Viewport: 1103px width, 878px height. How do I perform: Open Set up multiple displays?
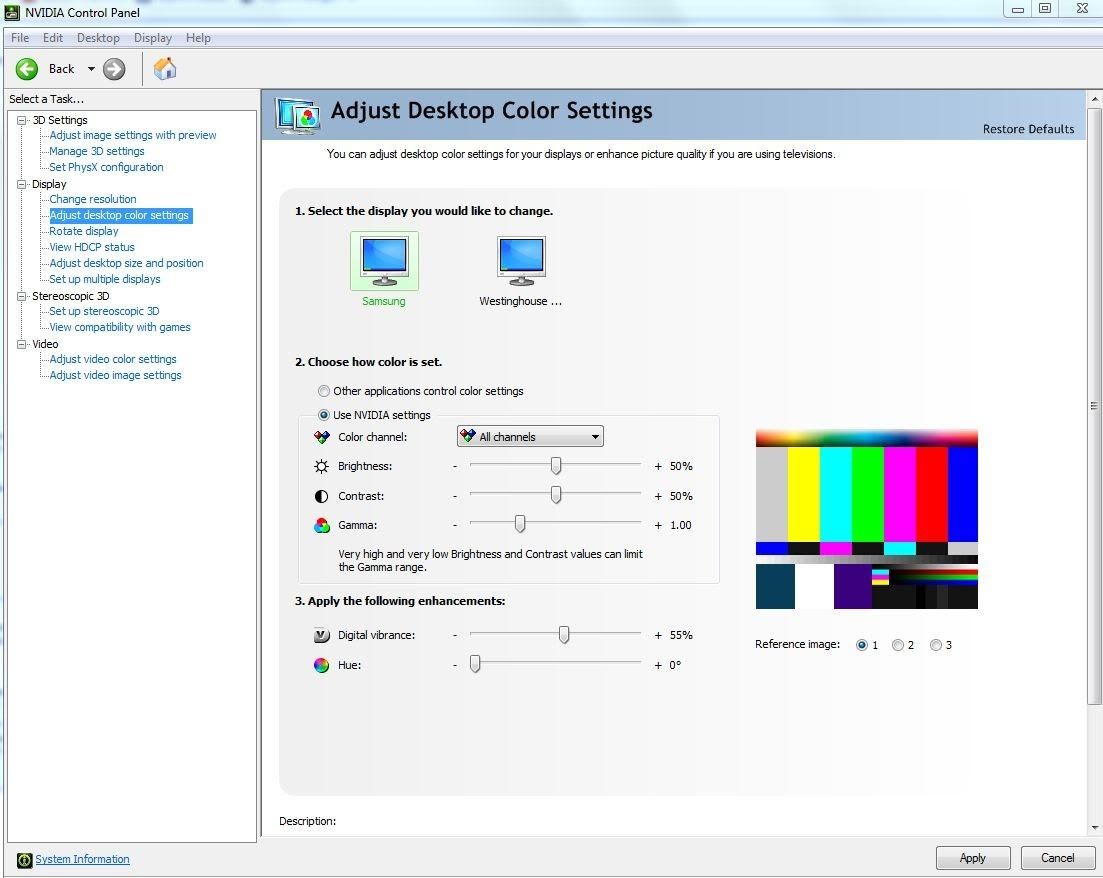(105, 280)
